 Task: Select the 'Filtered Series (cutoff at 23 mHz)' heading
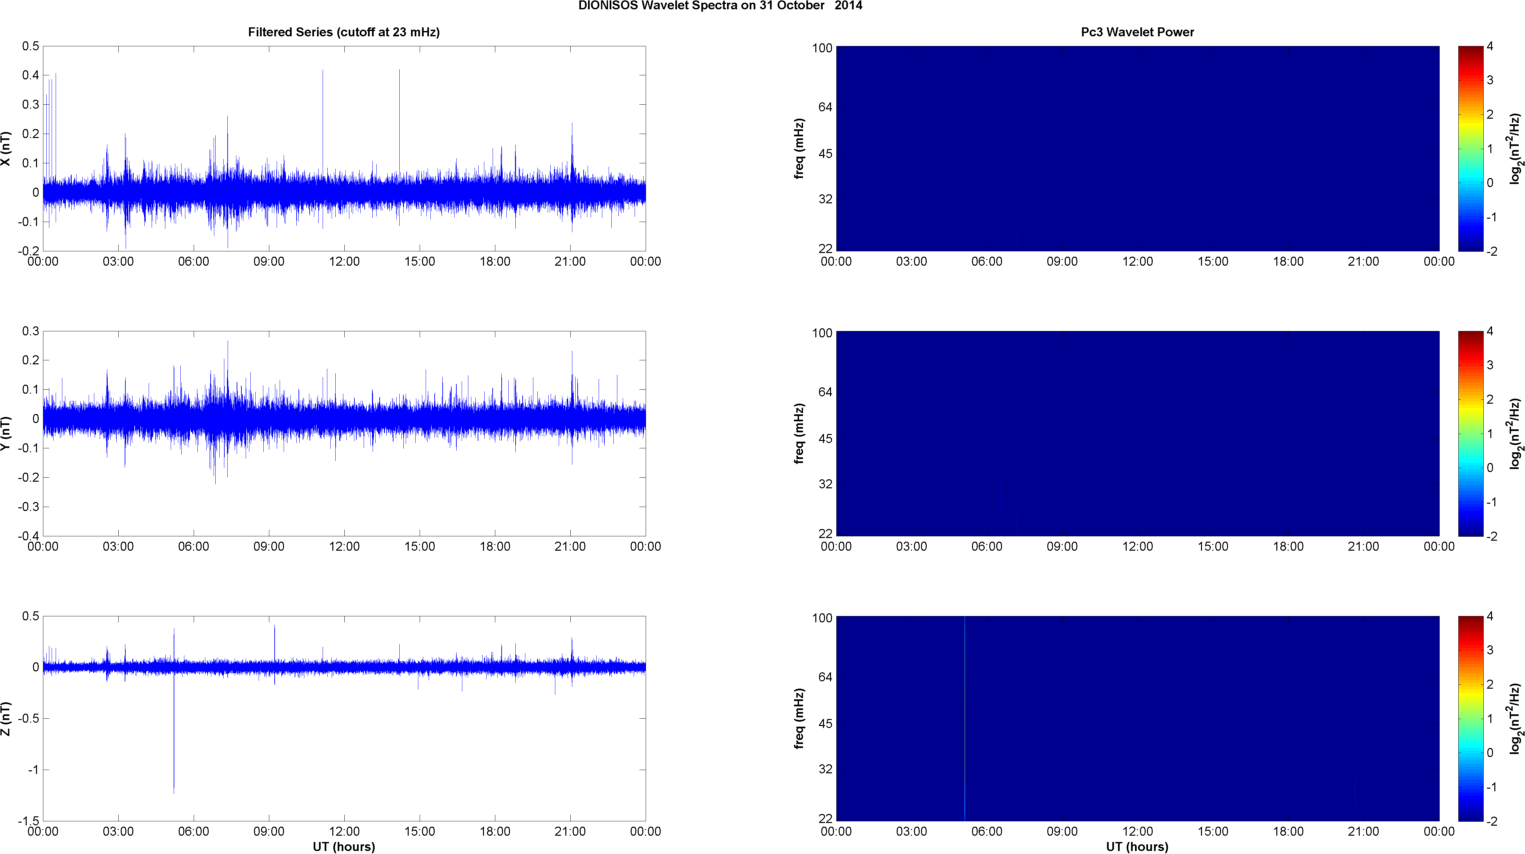click(x=344, y=32)
